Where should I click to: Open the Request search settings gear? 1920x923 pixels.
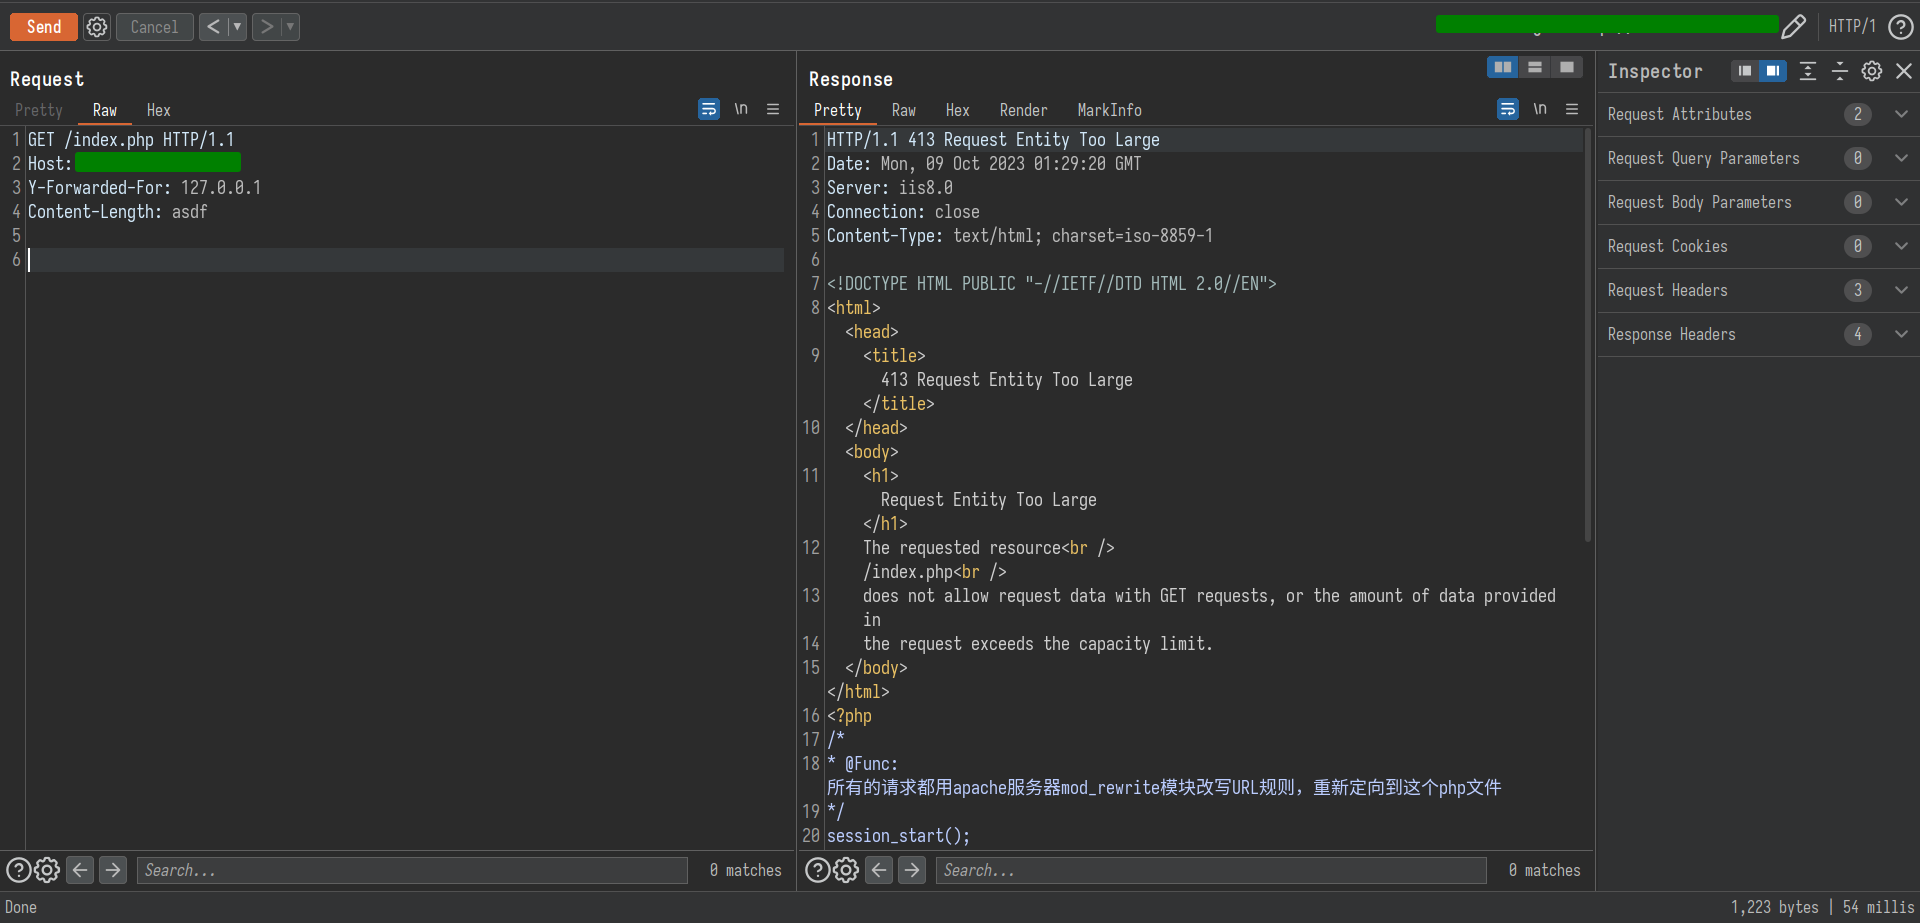47,870
